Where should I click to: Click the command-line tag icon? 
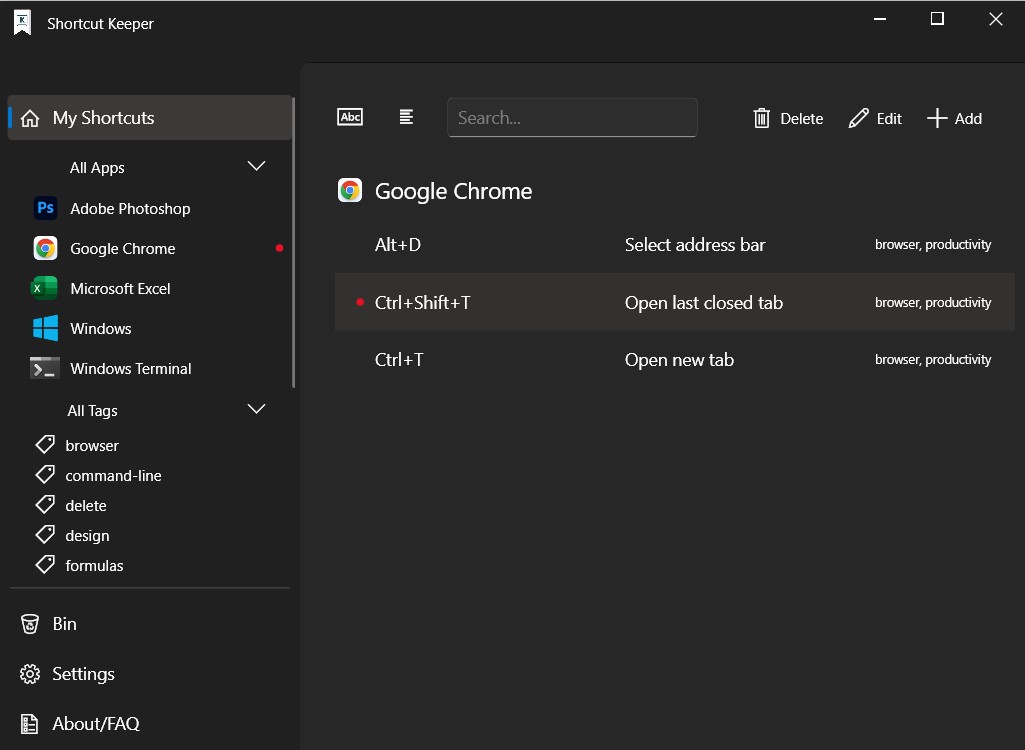[x=45, y=475]
